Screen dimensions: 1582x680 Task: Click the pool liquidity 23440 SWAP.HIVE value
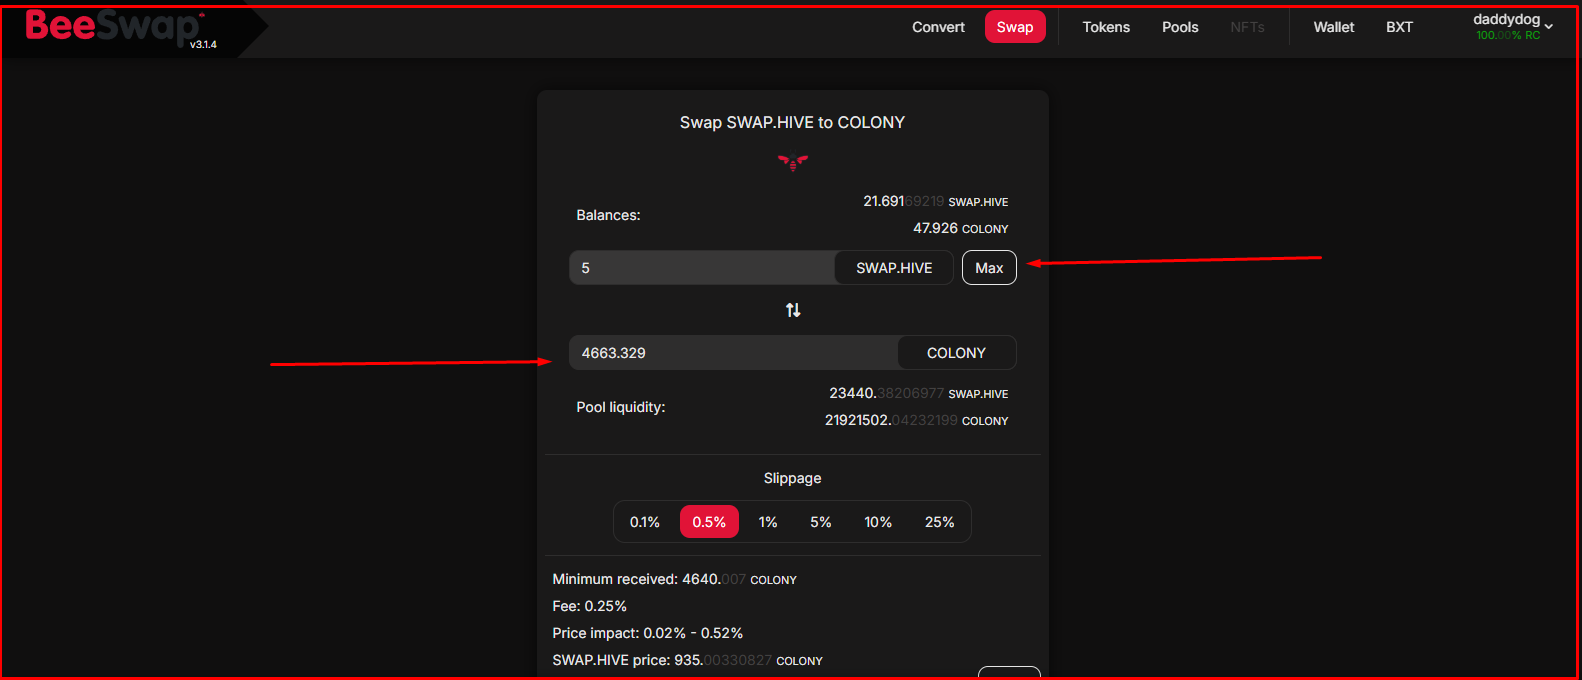(x=919, y=393)
